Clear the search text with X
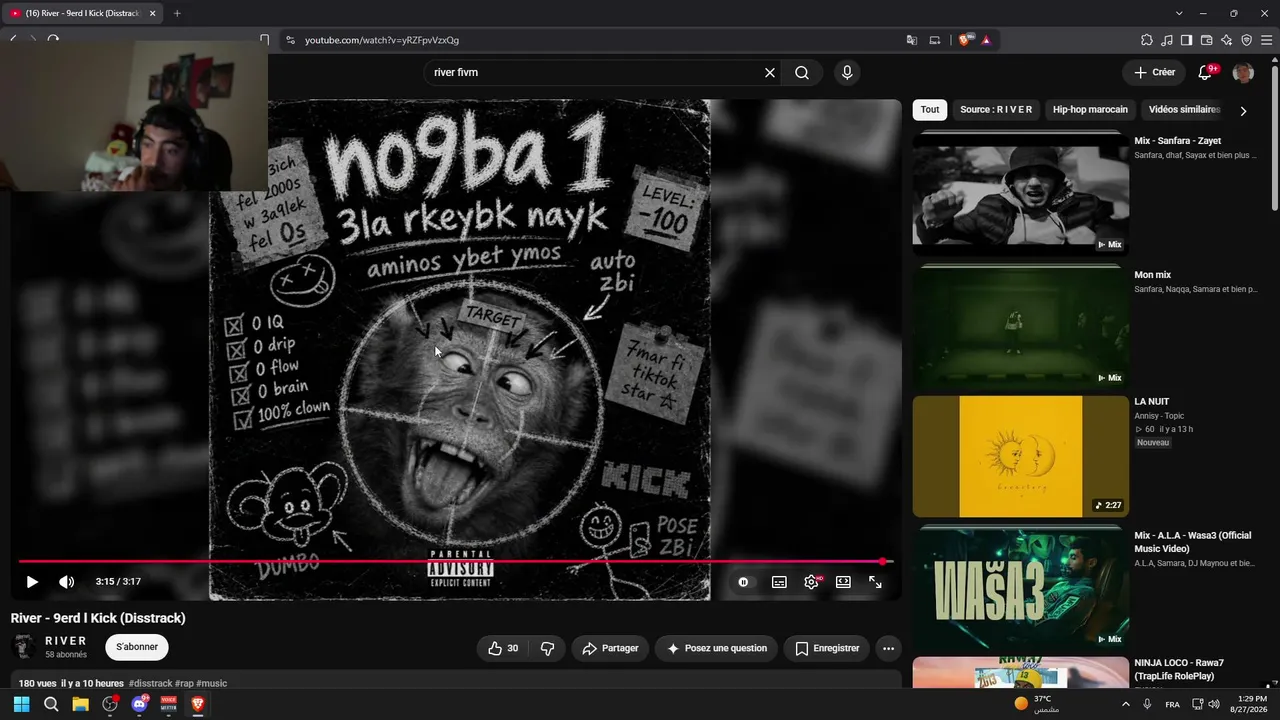Viewport: 1280px width, 720px height. 770,72
